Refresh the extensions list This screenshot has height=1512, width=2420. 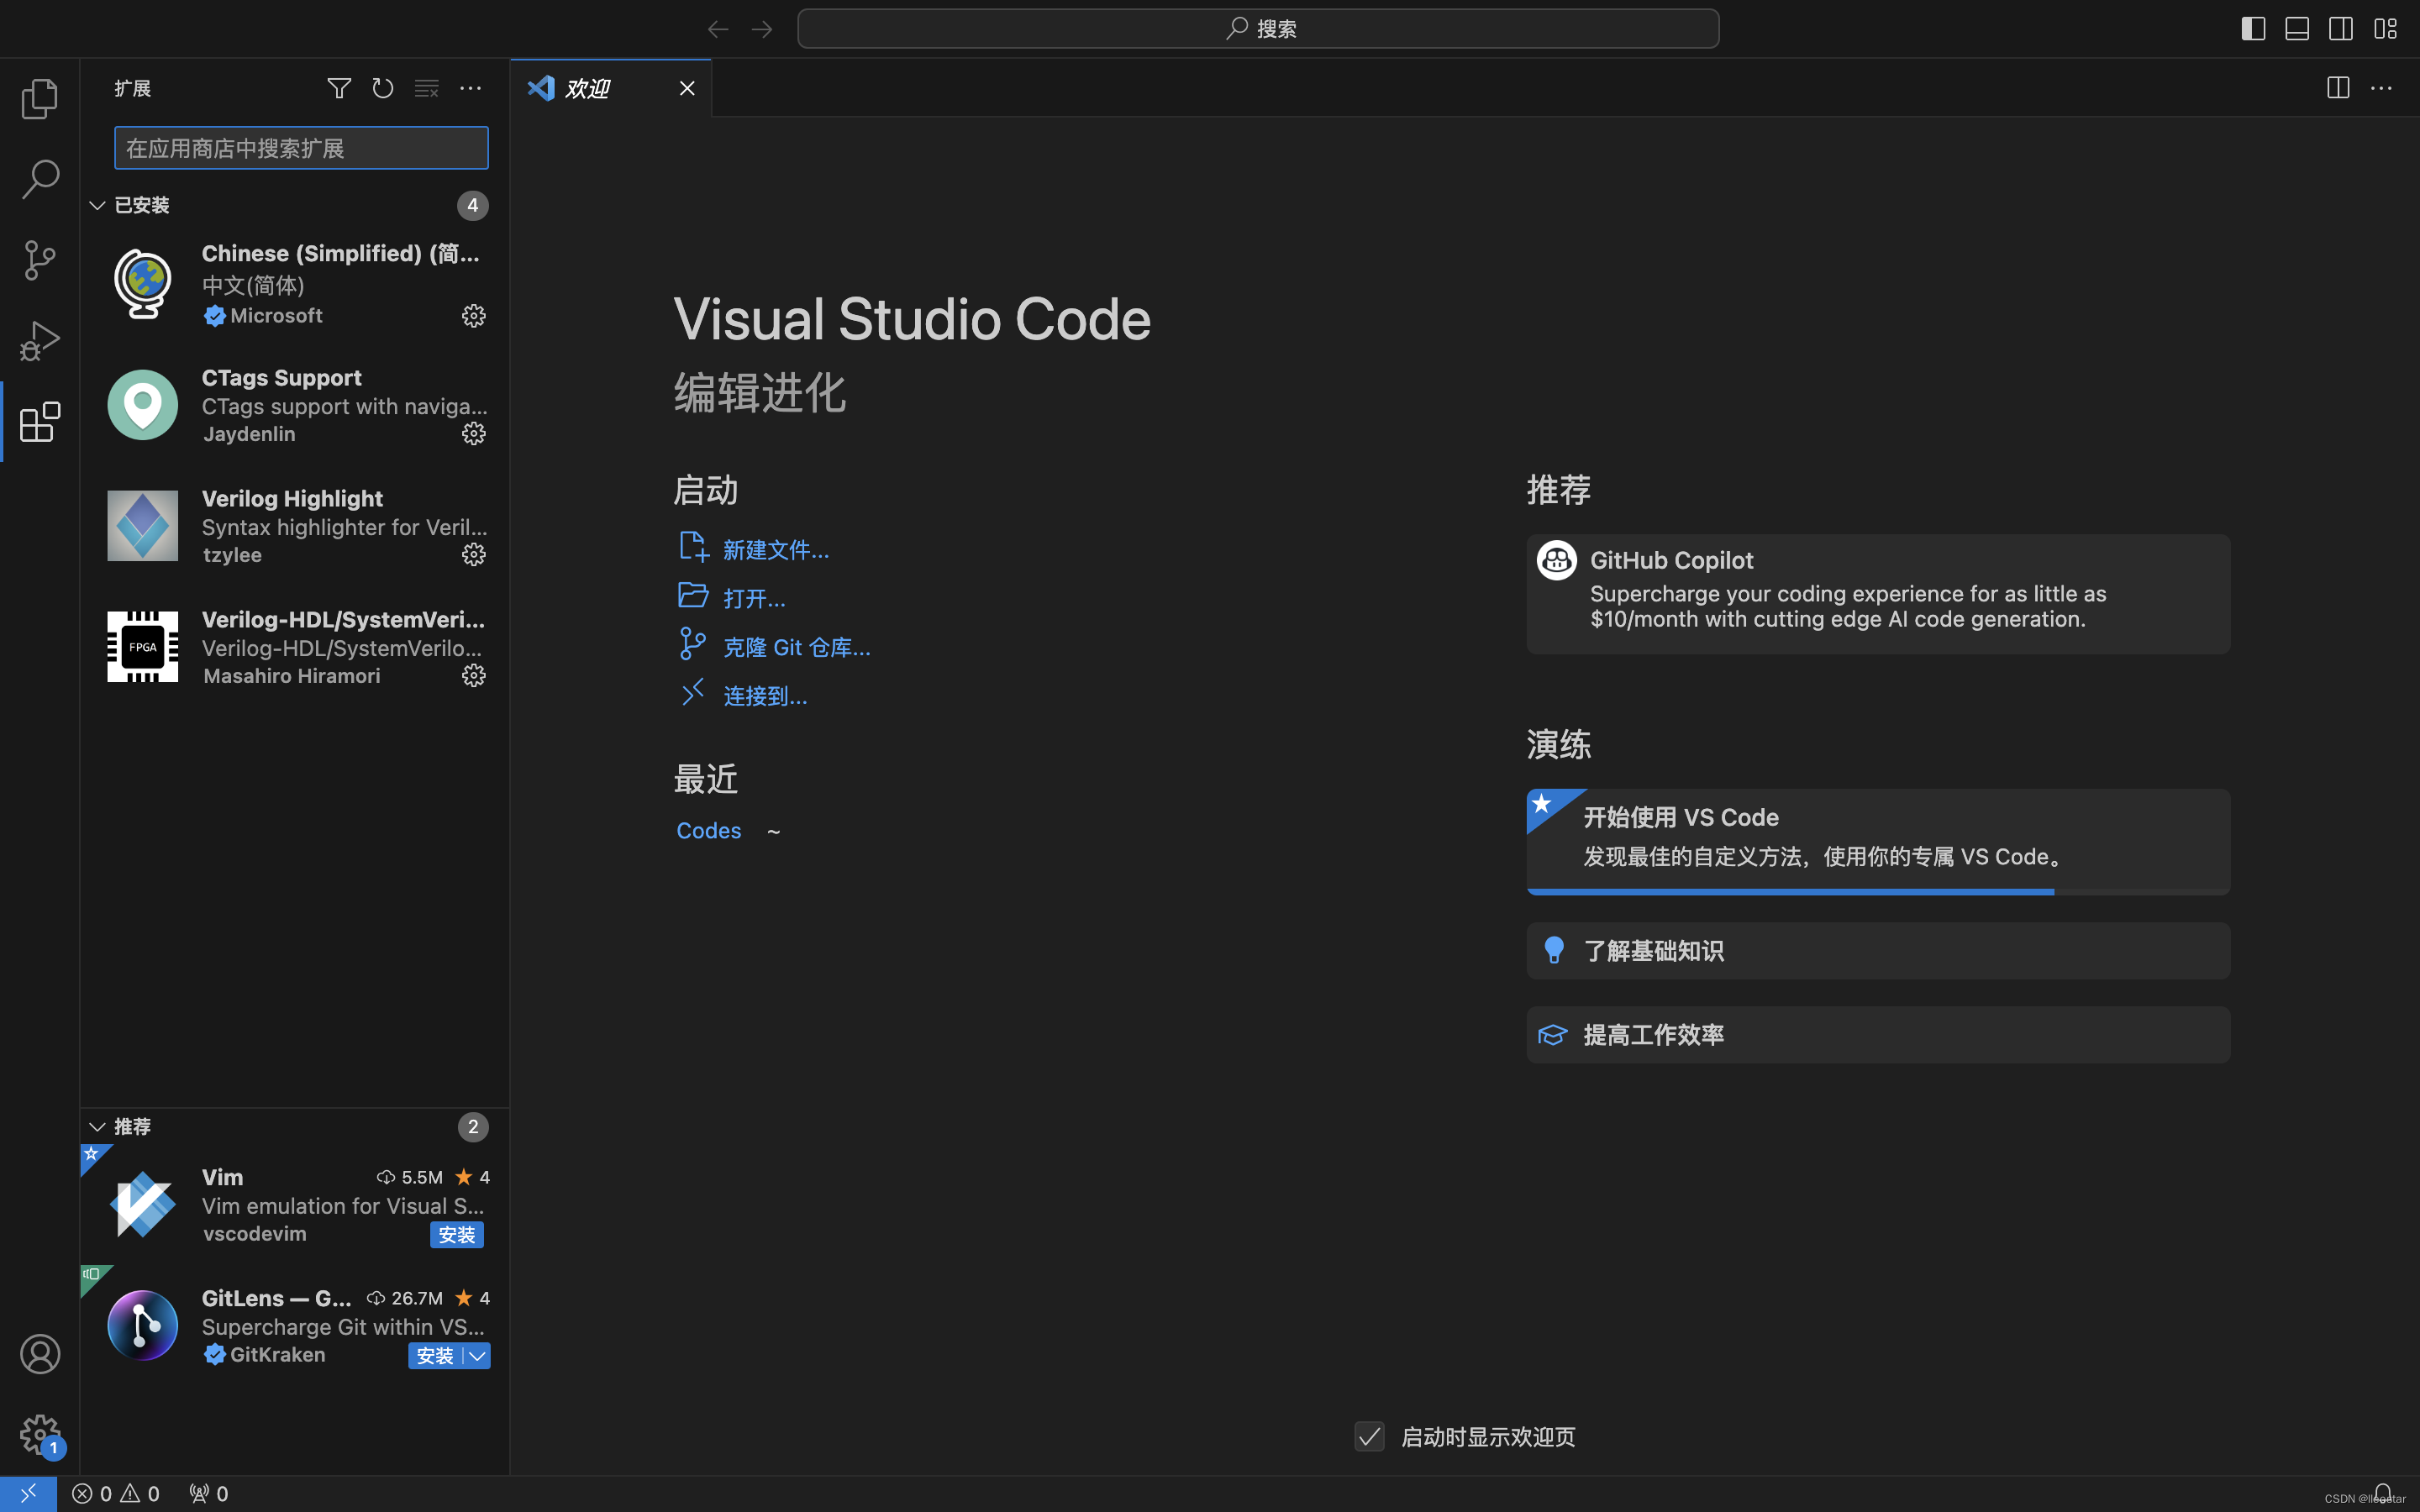(x=383, y=88)
